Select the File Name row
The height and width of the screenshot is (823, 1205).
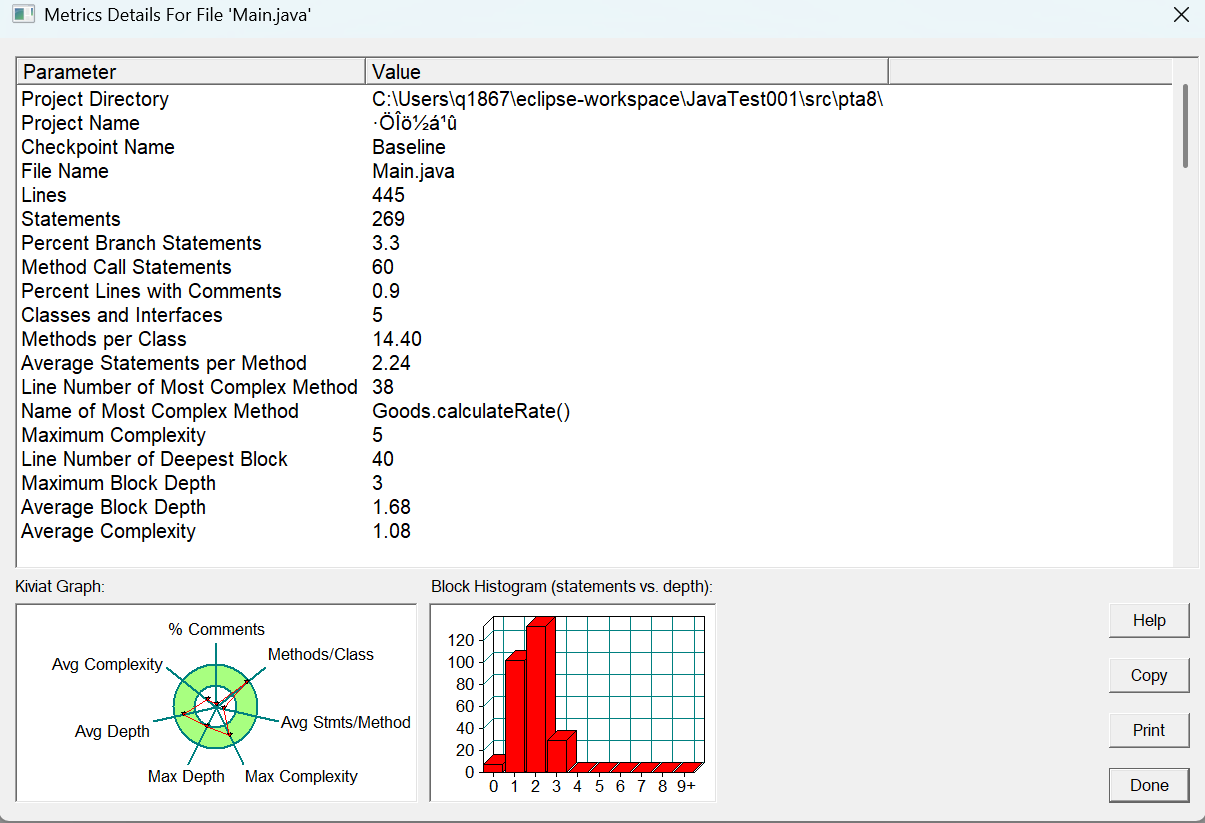click(595, 171)
